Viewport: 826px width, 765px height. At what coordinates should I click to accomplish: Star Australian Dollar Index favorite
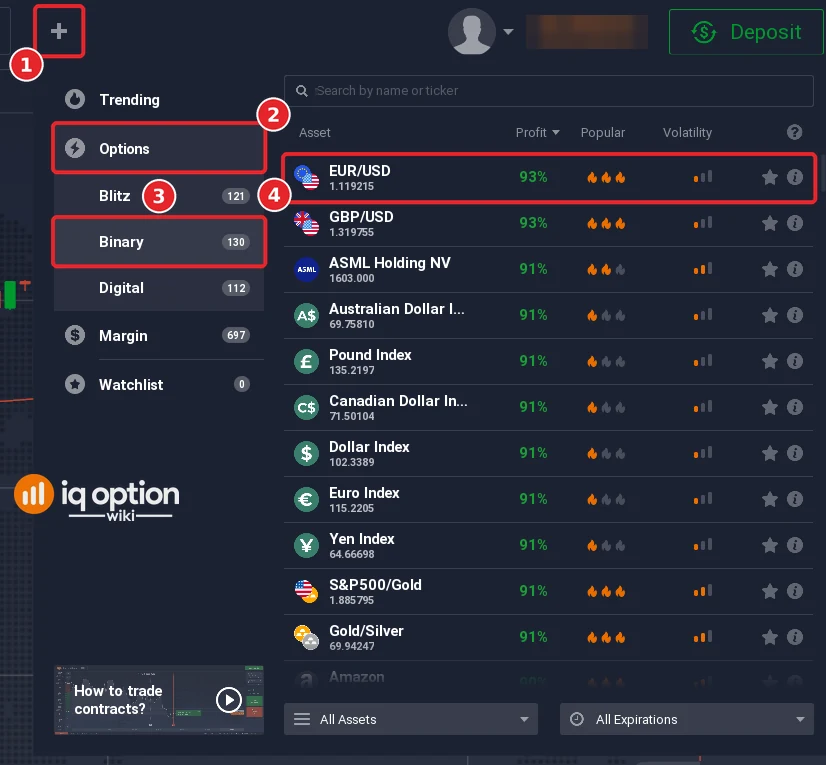click(x=770, y=315)
